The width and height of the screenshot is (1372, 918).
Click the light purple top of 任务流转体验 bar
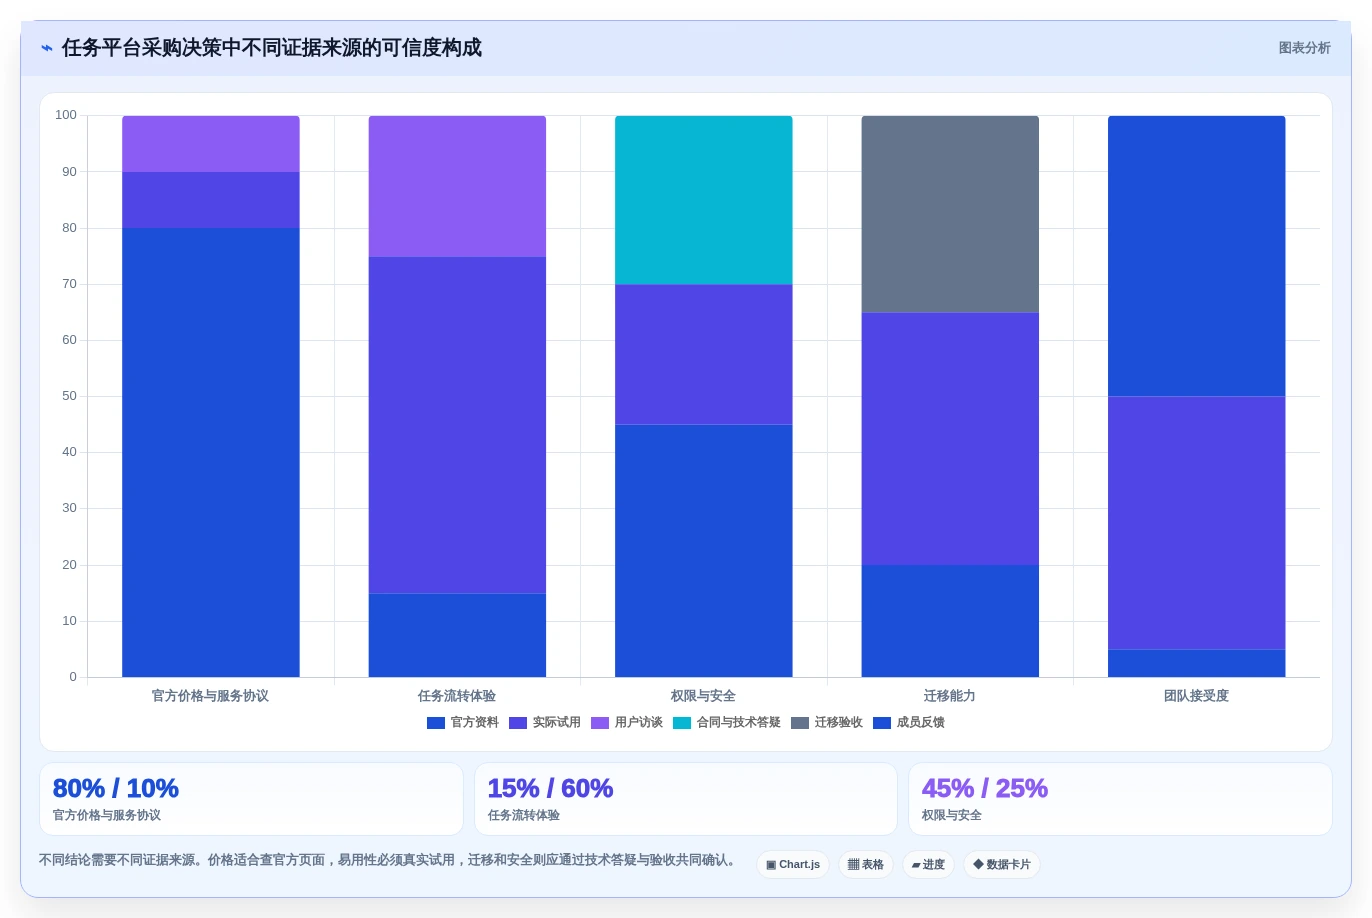click(457, 186)
